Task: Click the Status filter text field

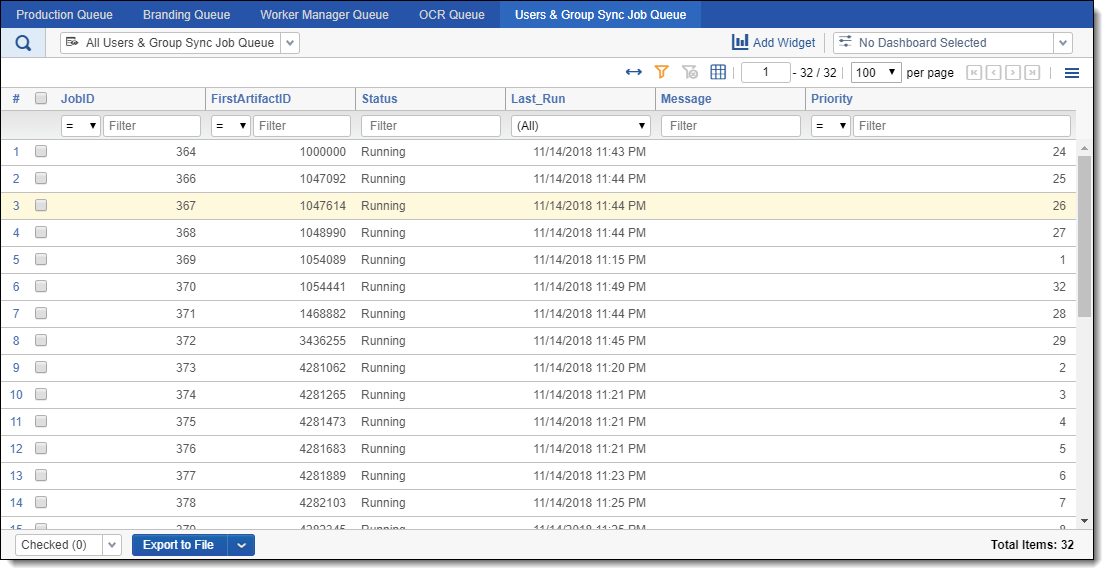Action: pos(430,126)
